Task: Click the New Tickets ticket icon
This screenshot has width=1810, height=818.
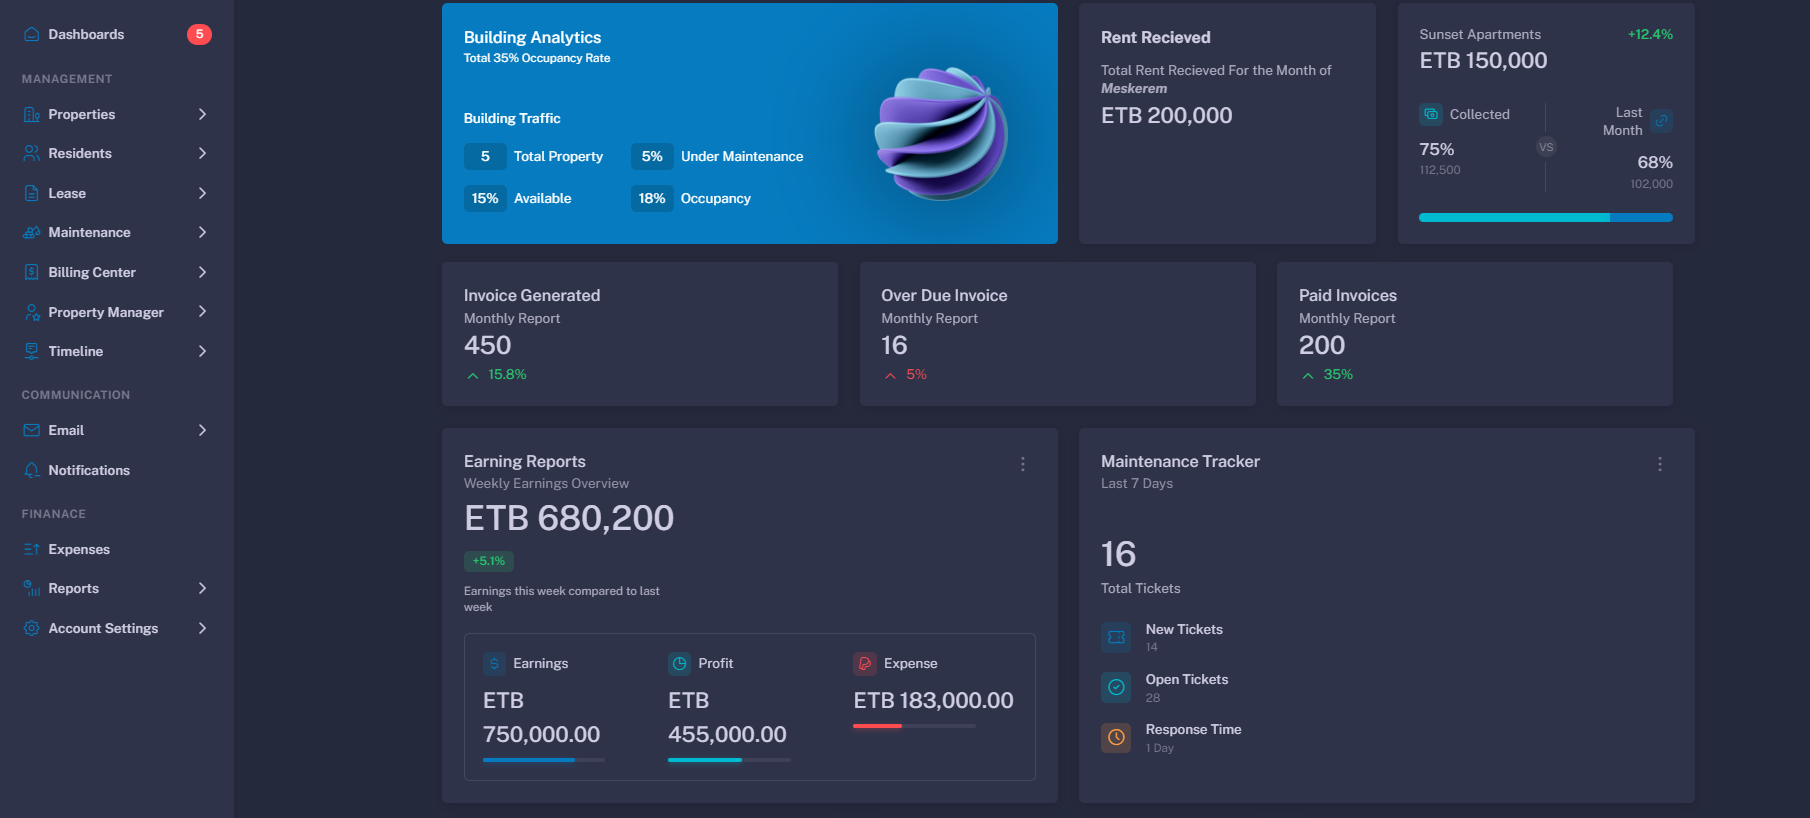Action: [1116, 637]
